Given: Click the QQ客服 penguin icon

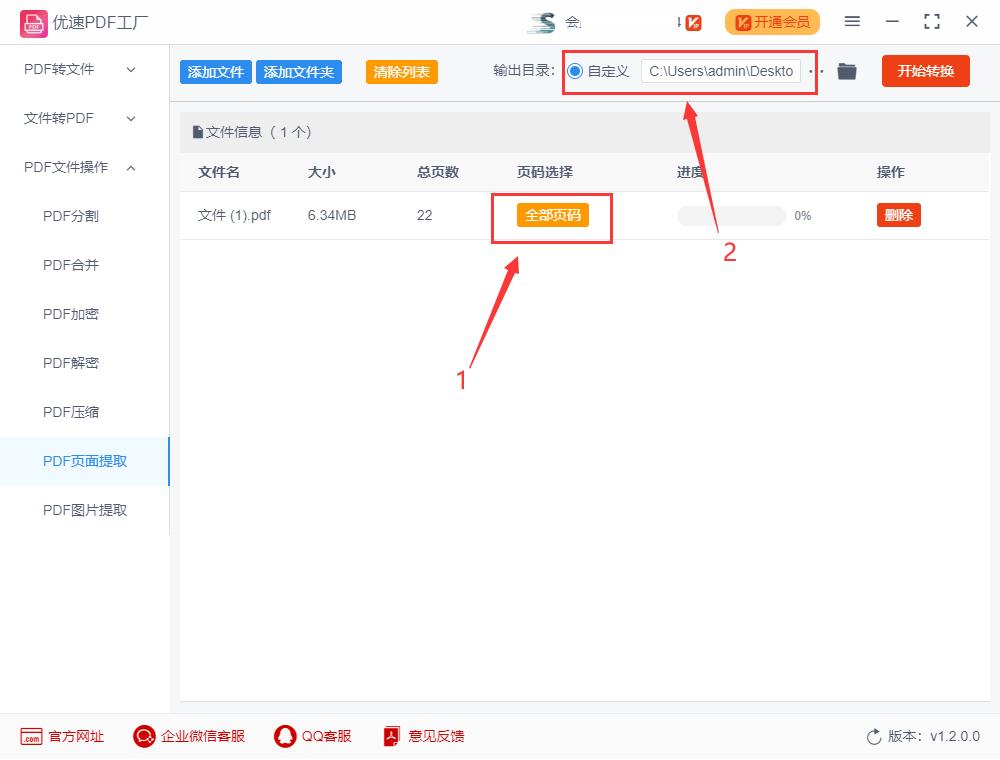Looking at the screenshot, I should 285,736.
